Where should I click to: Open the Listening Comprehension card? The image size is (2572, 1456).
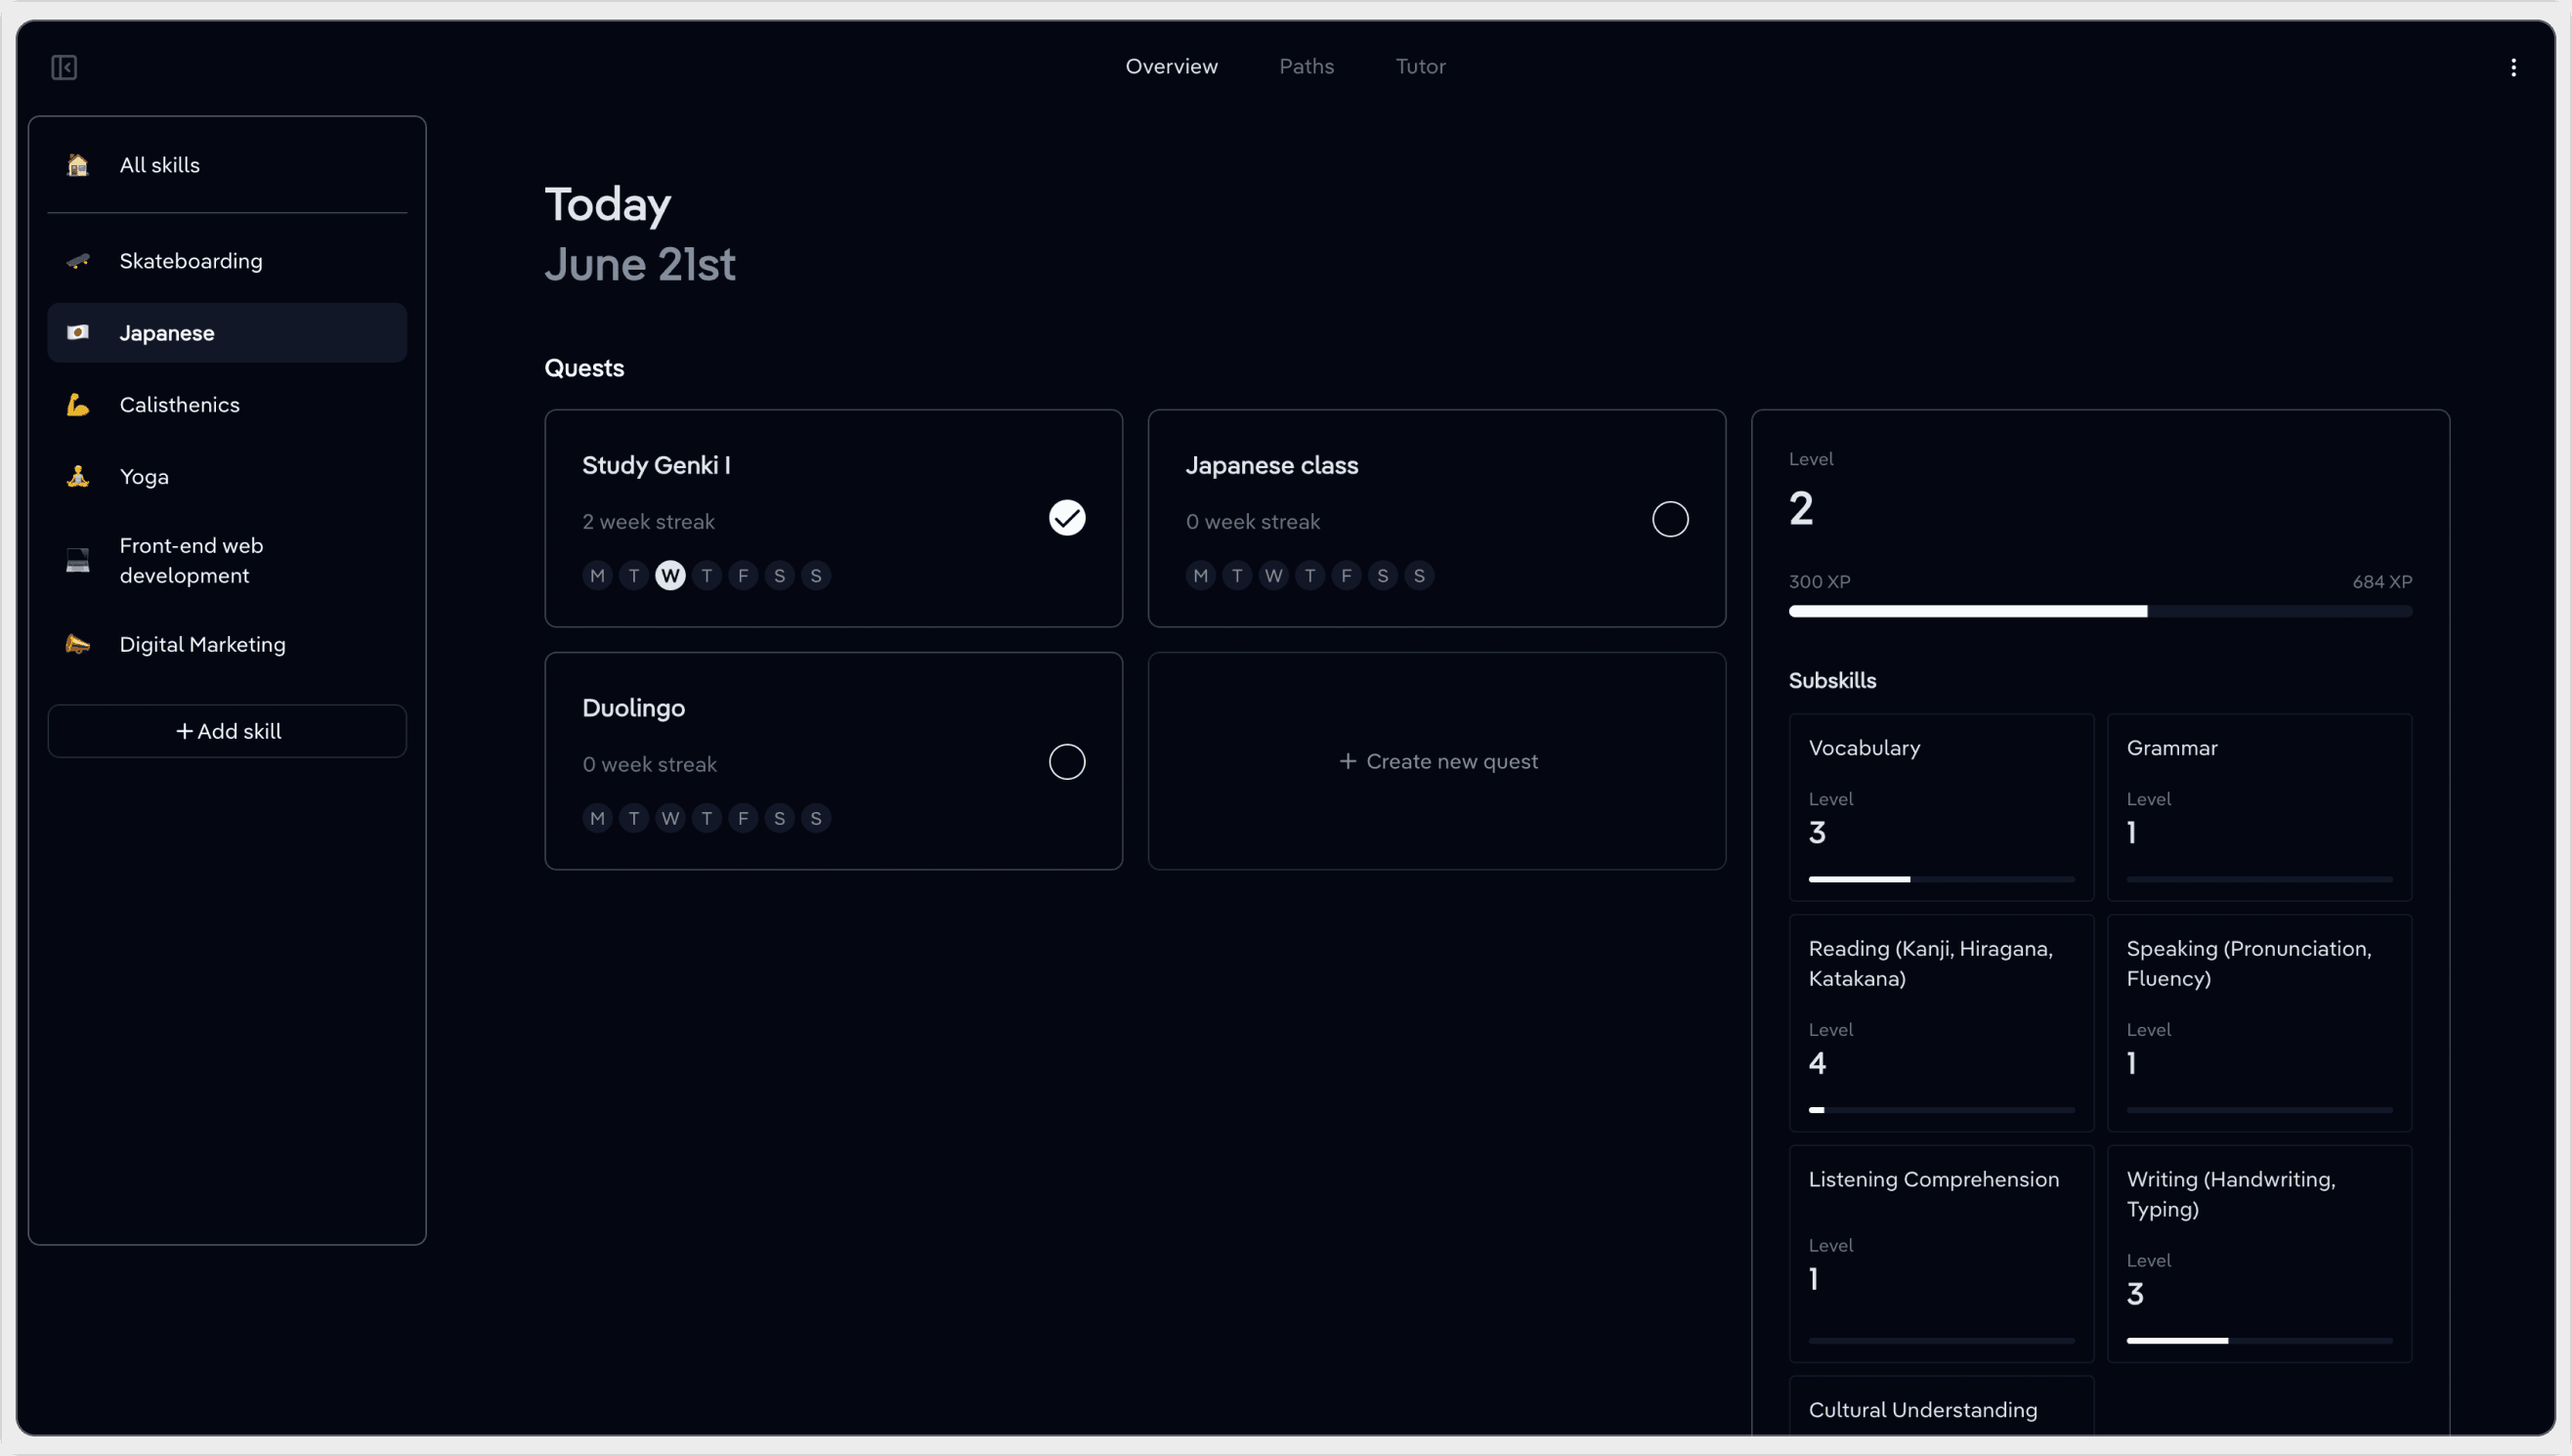[x=1941, y=1254]
